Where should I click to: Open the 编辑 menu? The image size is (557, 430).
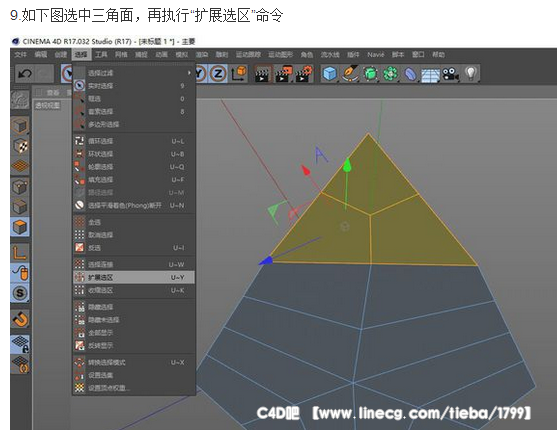[x=41, y=54]
